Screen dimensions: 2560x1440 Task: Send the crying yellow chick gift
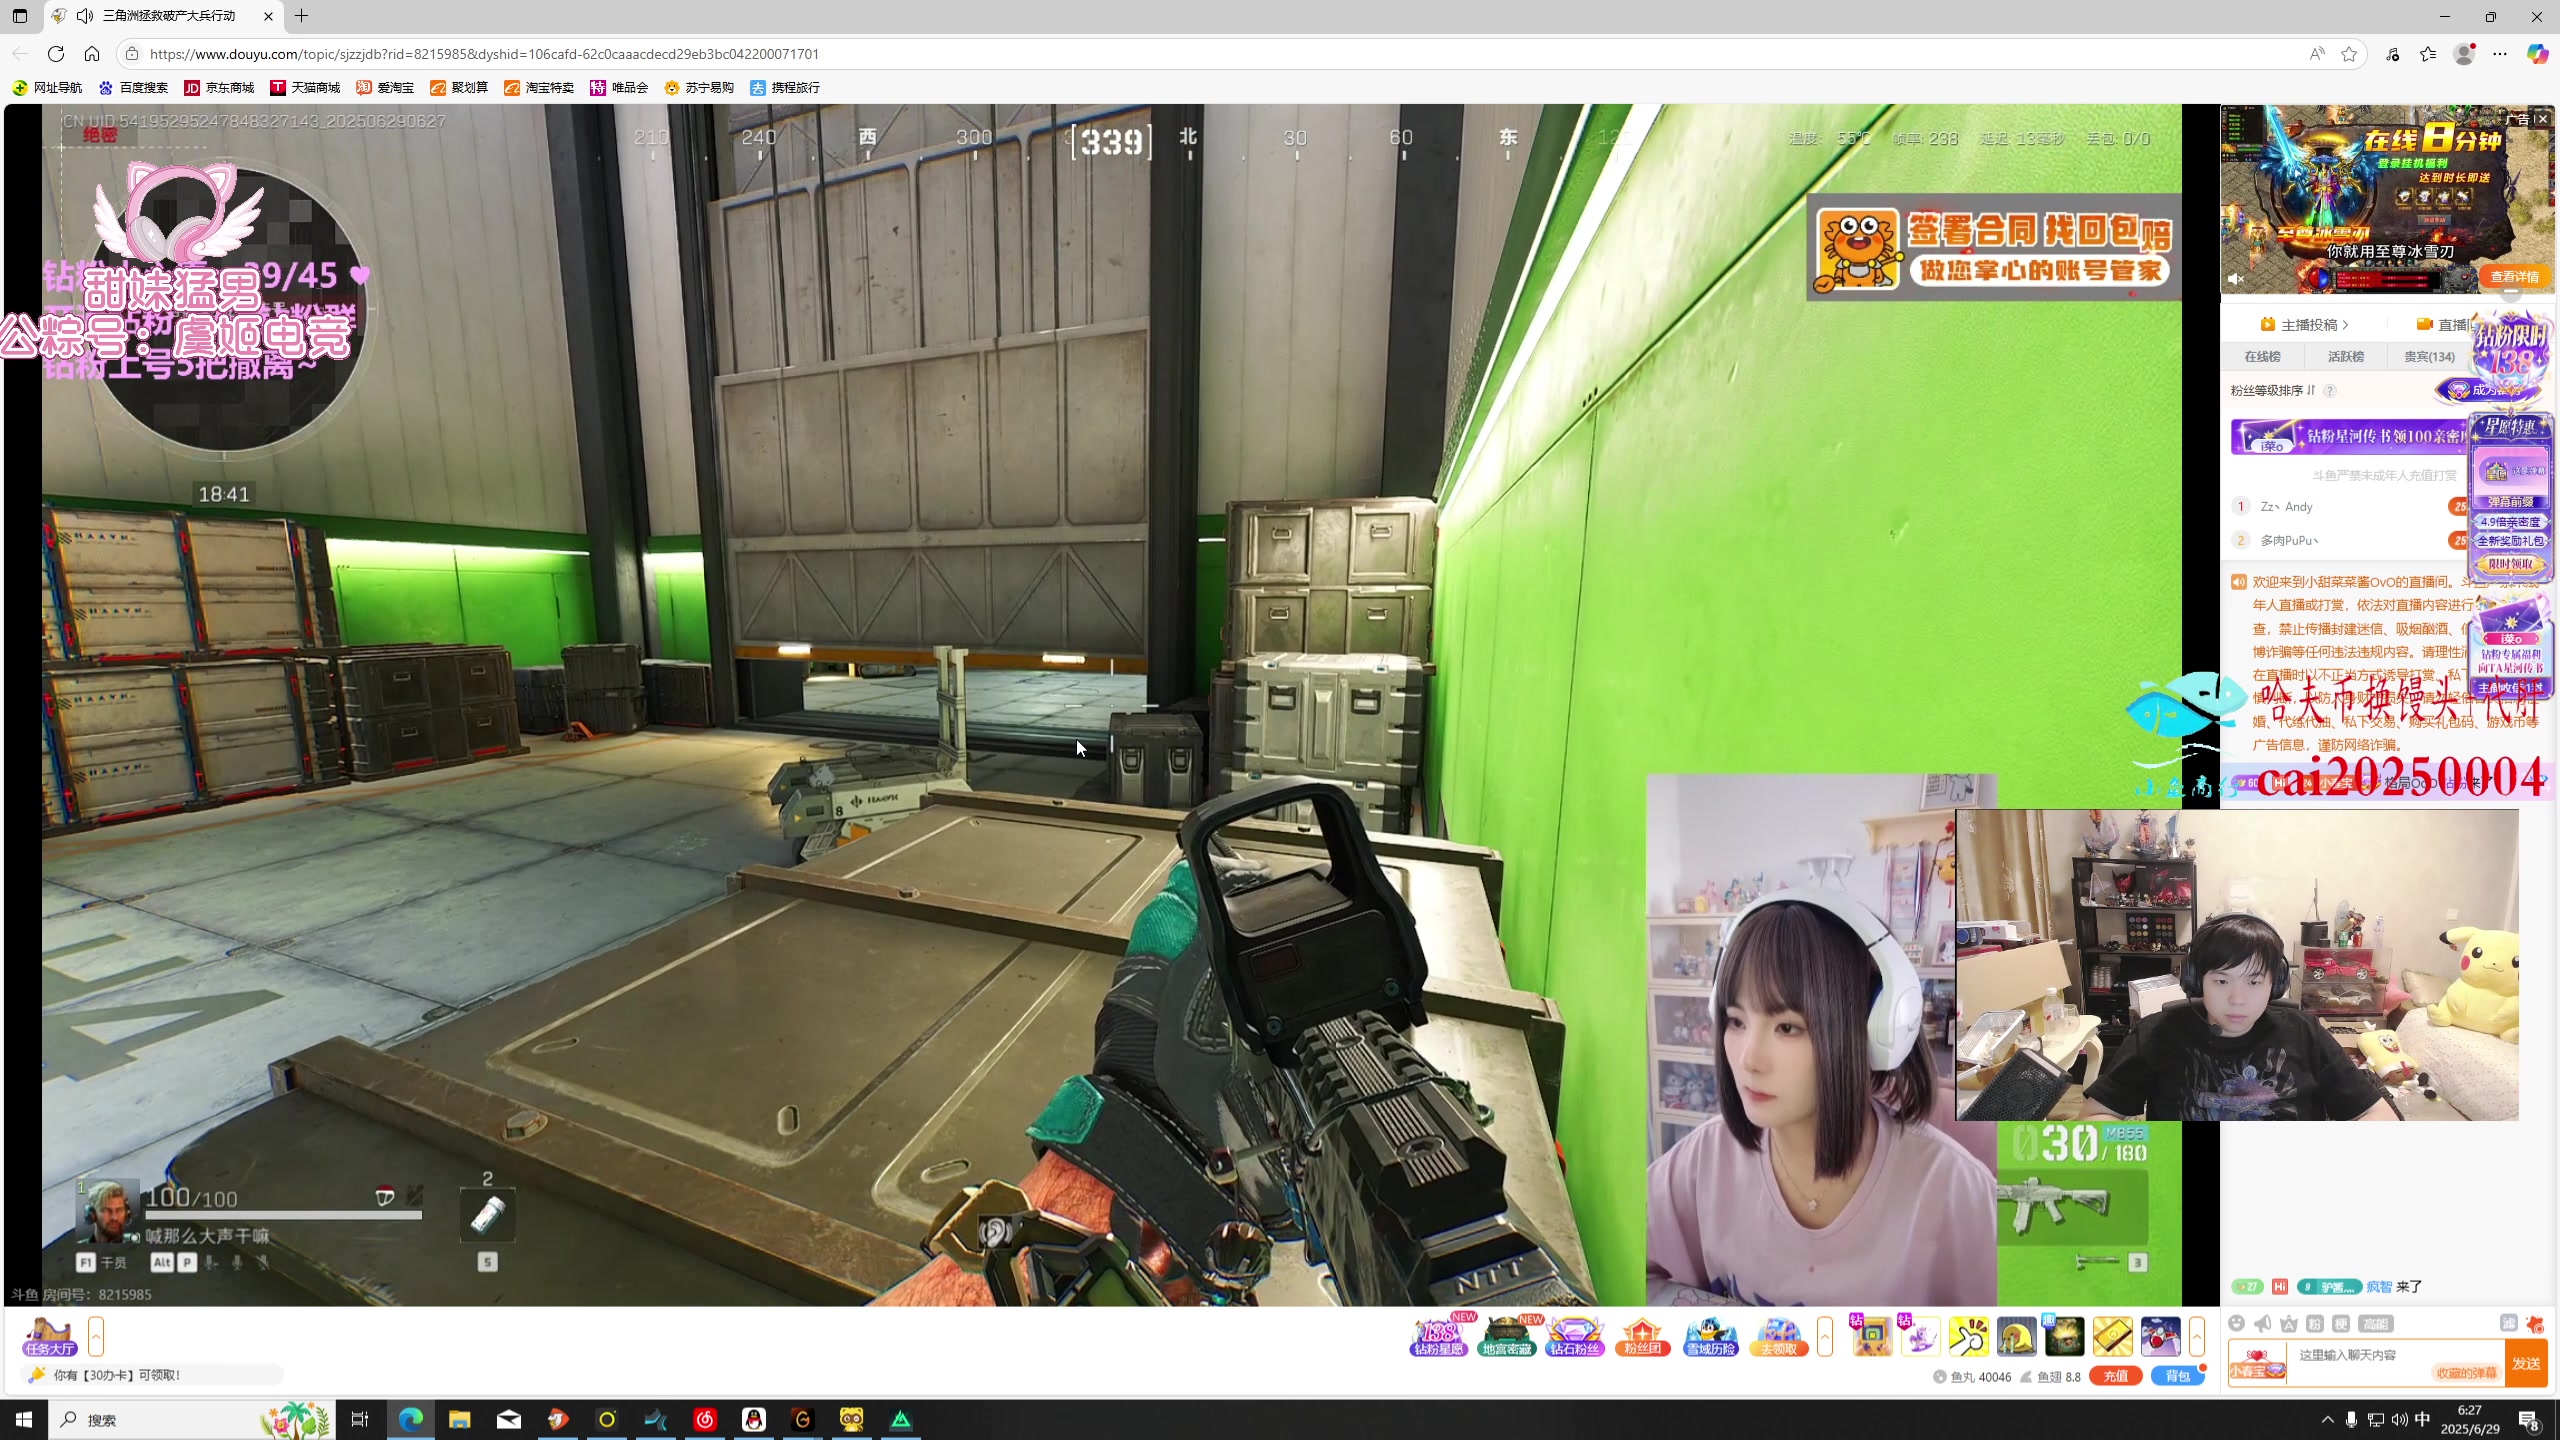click(x=2016, y=1336)
